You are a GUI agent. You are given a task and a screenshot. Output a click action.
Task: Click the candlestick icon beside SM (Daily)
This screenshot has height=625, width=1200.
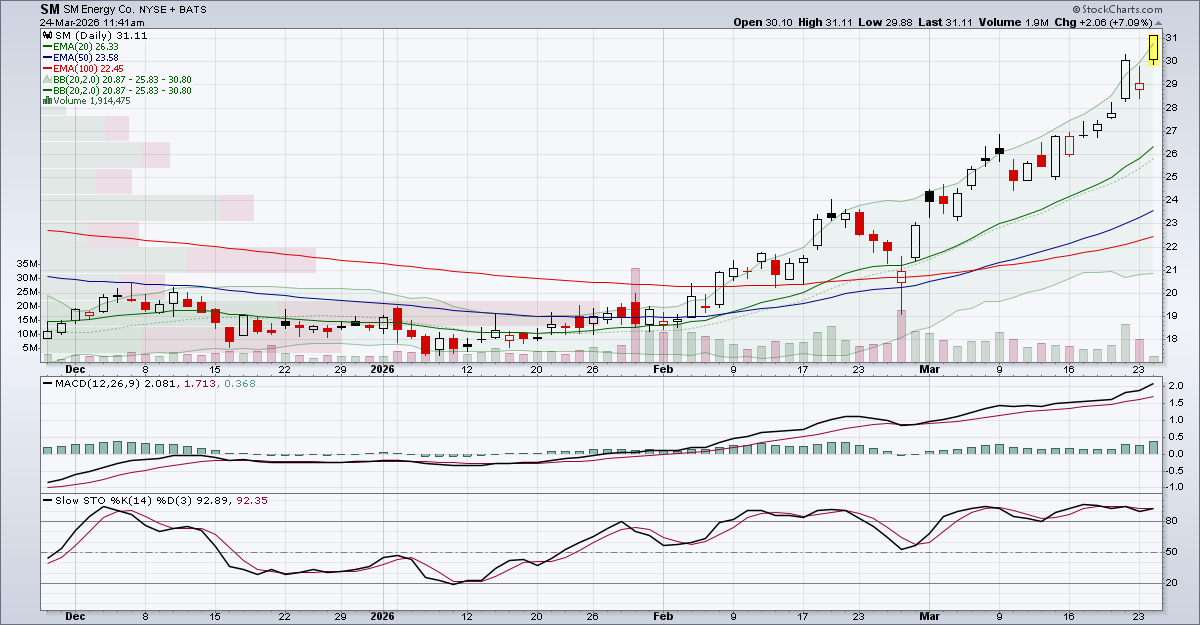click(46, 35)
